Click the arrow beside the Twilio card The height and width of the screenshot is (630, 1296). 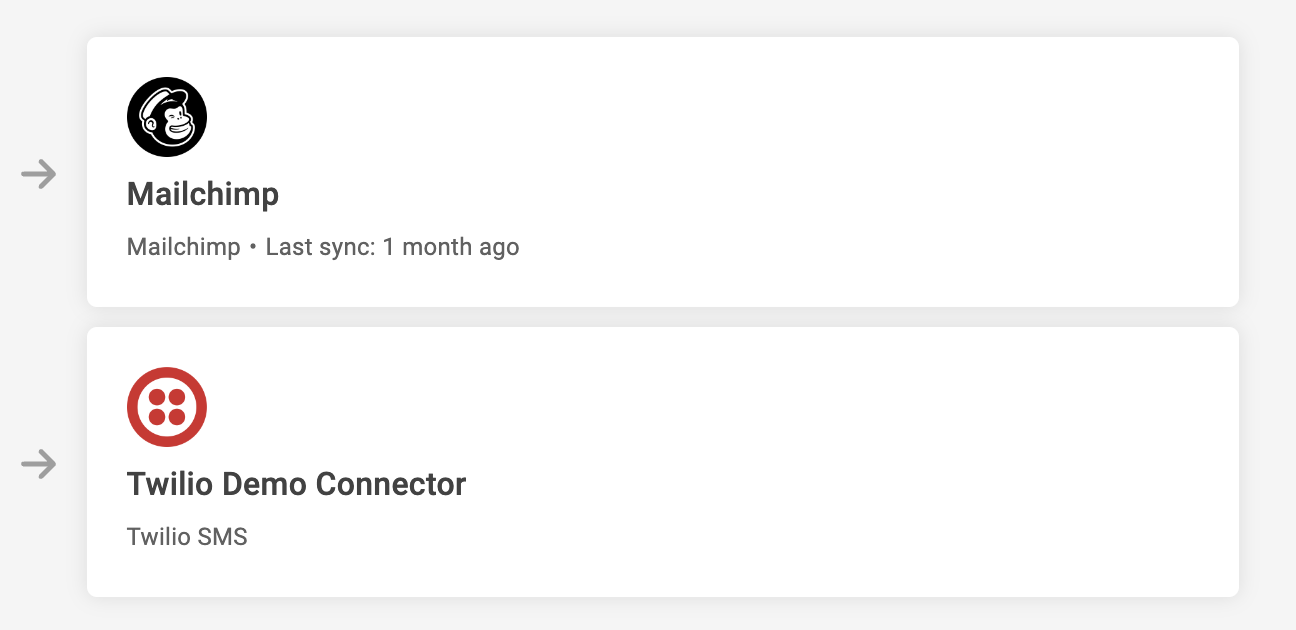[x=39, y=464]
